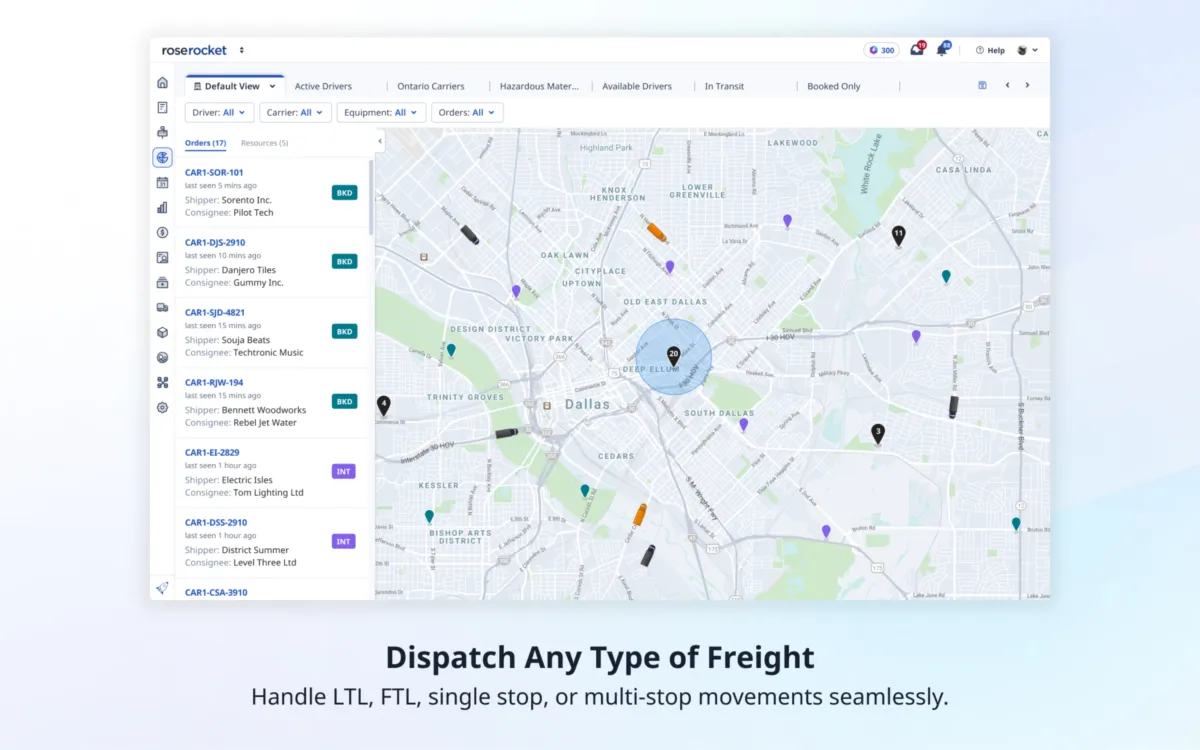Open order CAR1-CSA-3910
This screenshot has width=1200, height=750.
point(215,592)
